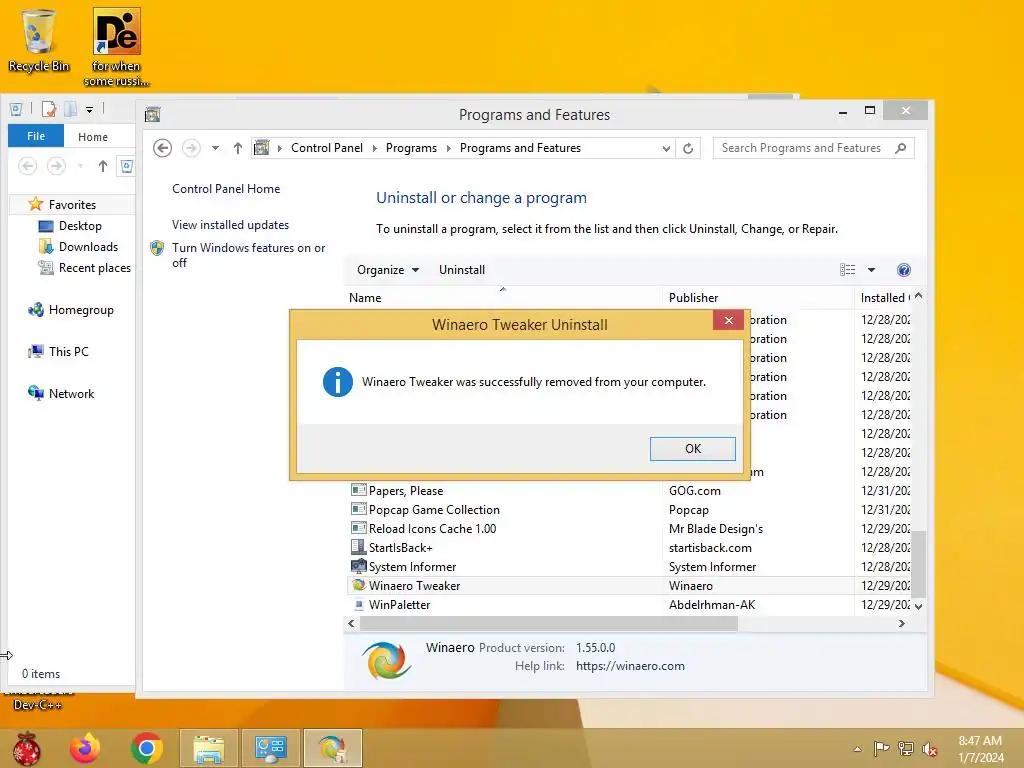Open View installed updates link
Image resolution: width=1024 pixels, height=768 pixels.
coord(230,225)
